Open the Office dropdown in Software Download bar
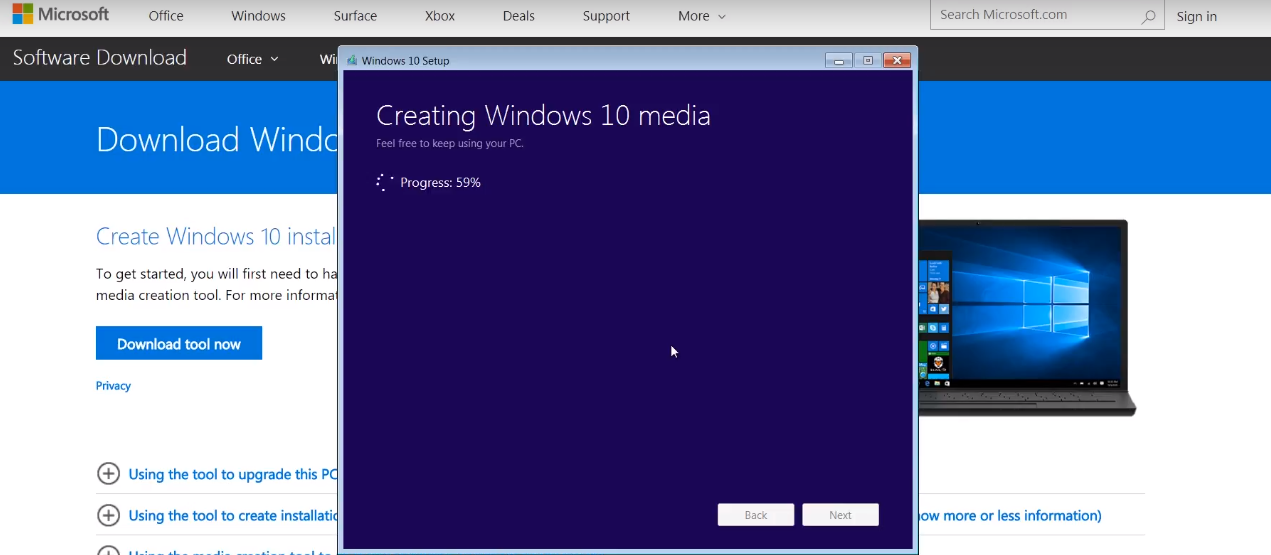 pyautogui.click(x=253, y=59)
